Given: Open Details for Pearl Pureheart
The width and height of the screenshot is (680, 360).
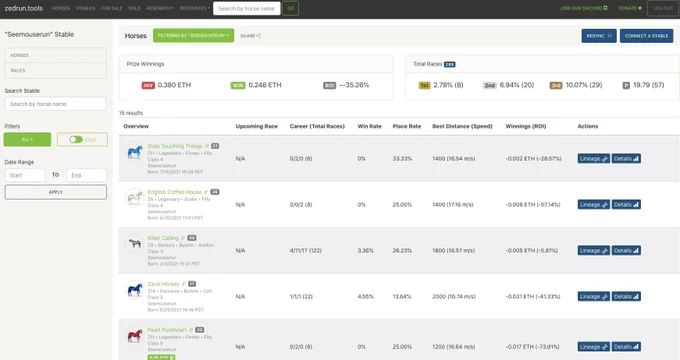Looking at the screenshot, I should (626, 347).
